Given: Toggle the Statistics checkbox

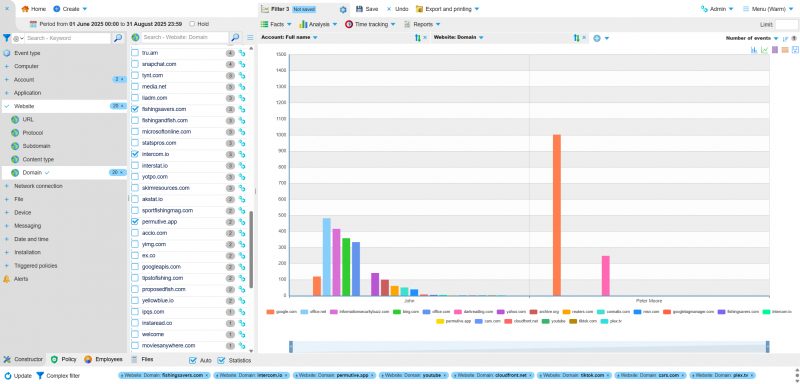Looking at the screenshot, I should tap(221, 361).
